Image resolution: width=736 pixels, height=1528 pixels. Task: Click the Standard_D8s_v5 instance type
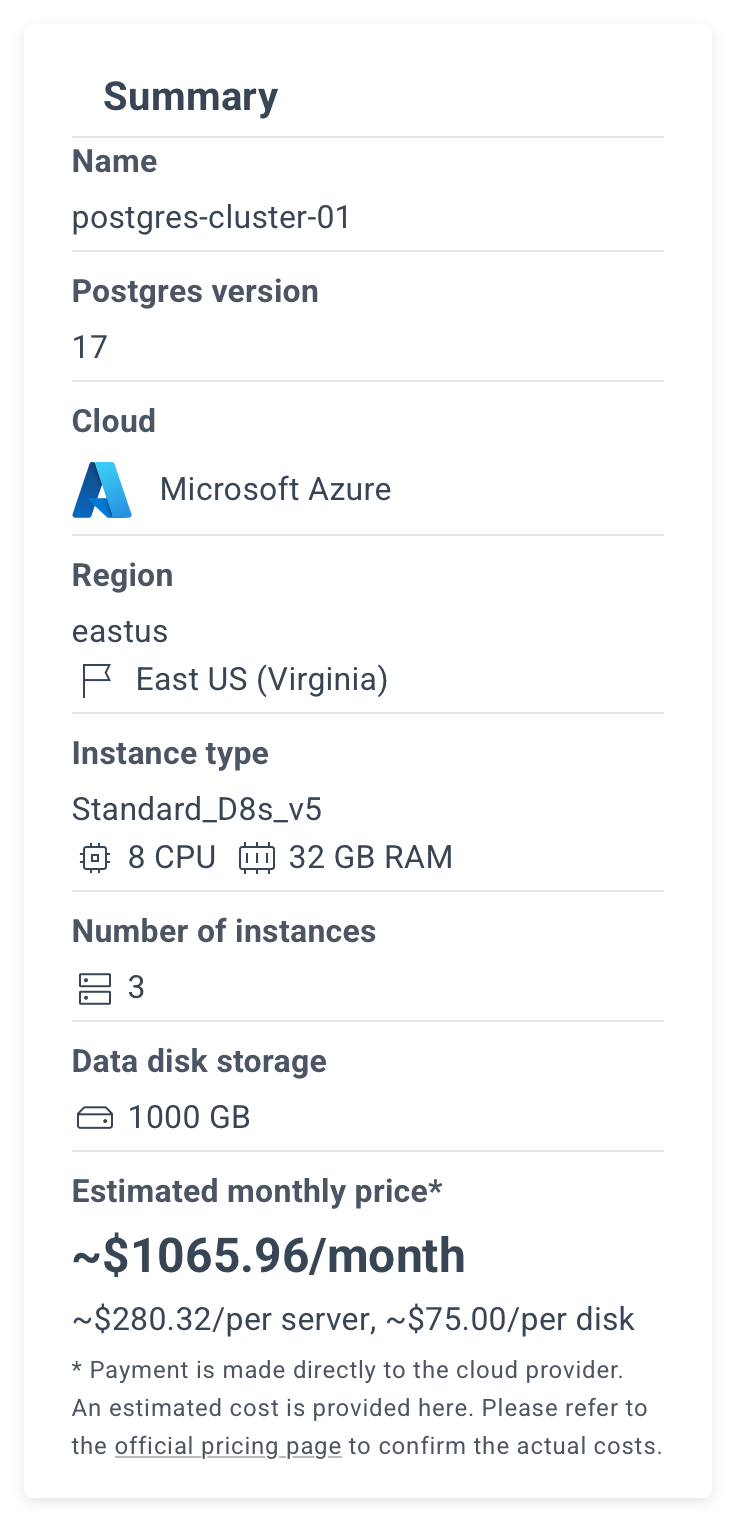(197, 810)
